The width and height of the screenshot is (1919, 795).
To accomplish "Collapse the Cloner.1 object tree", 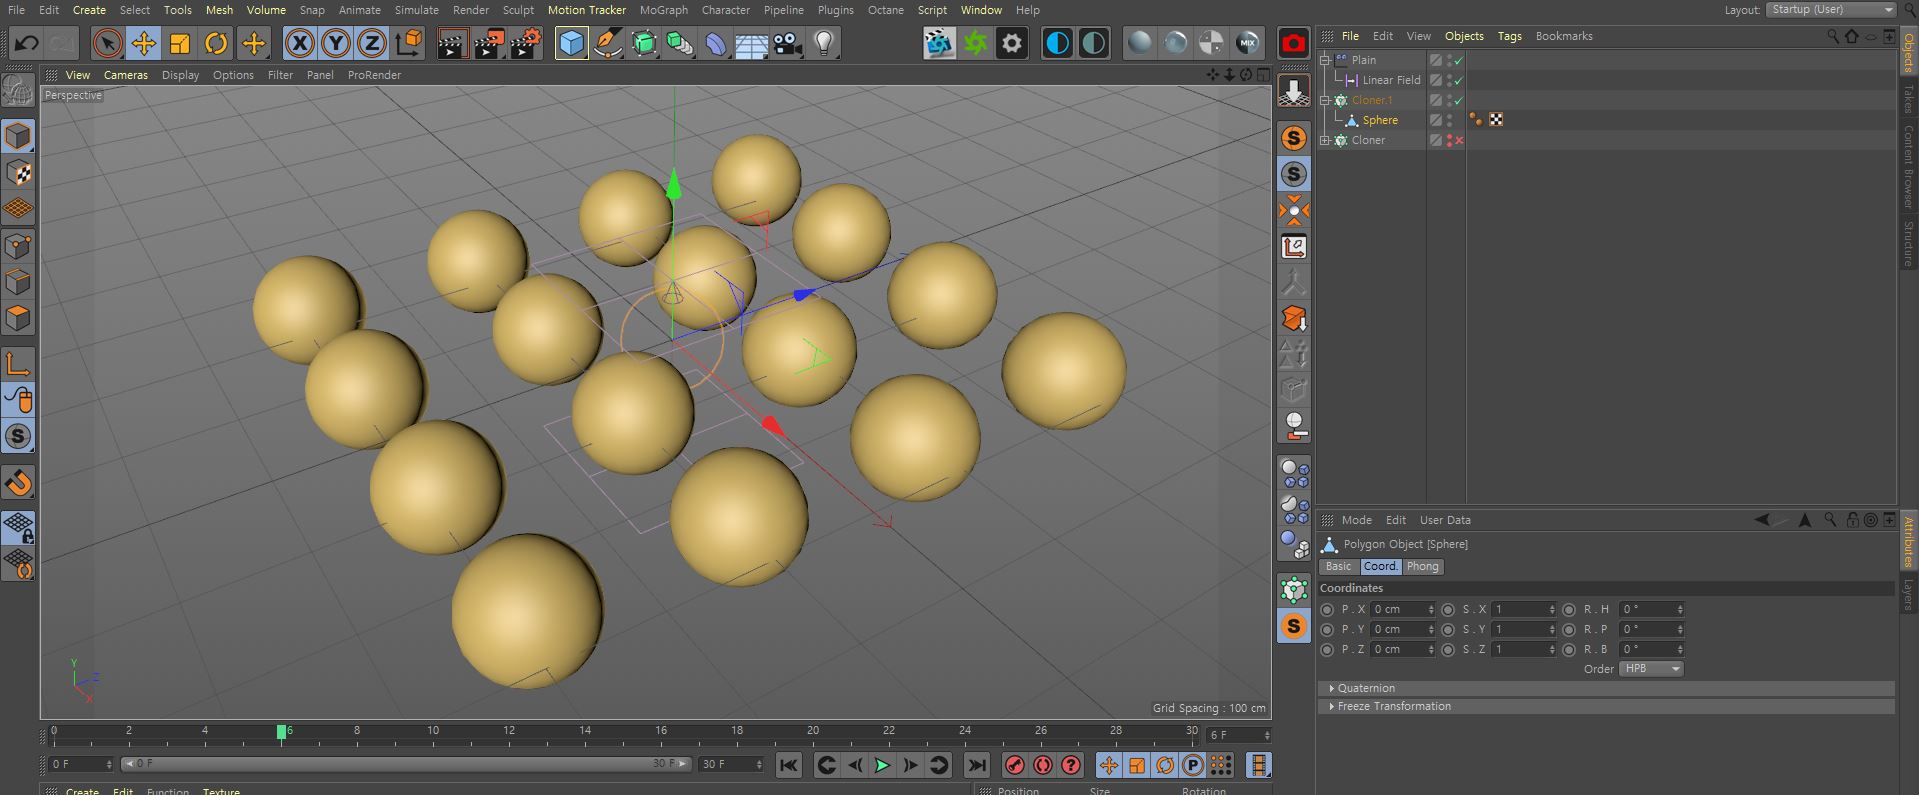I will 1325,100.
